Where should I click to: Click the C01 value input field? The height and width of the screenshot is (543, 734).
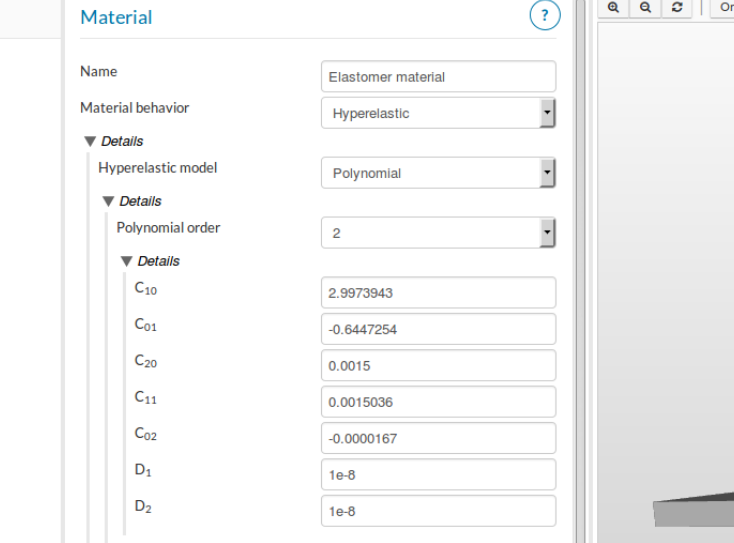[x=438, y=329]
